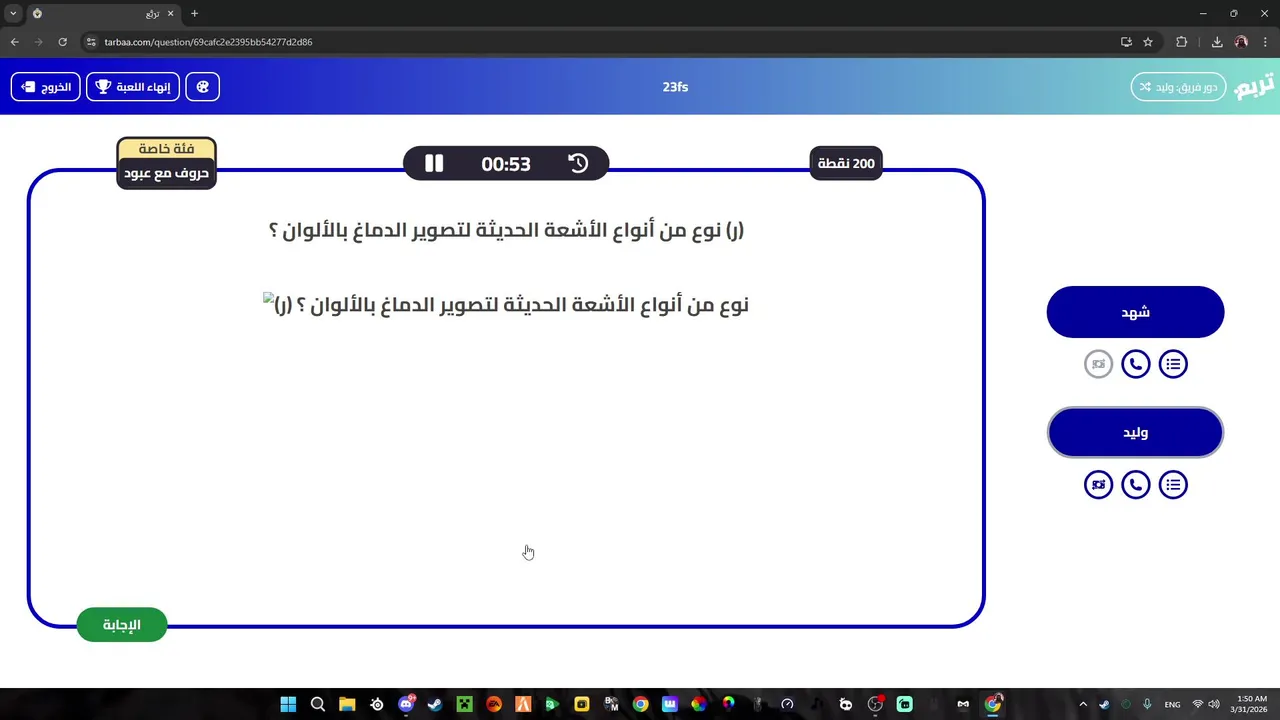
Task: Open File Explorer from the taskbar
Action: [347, 704]
